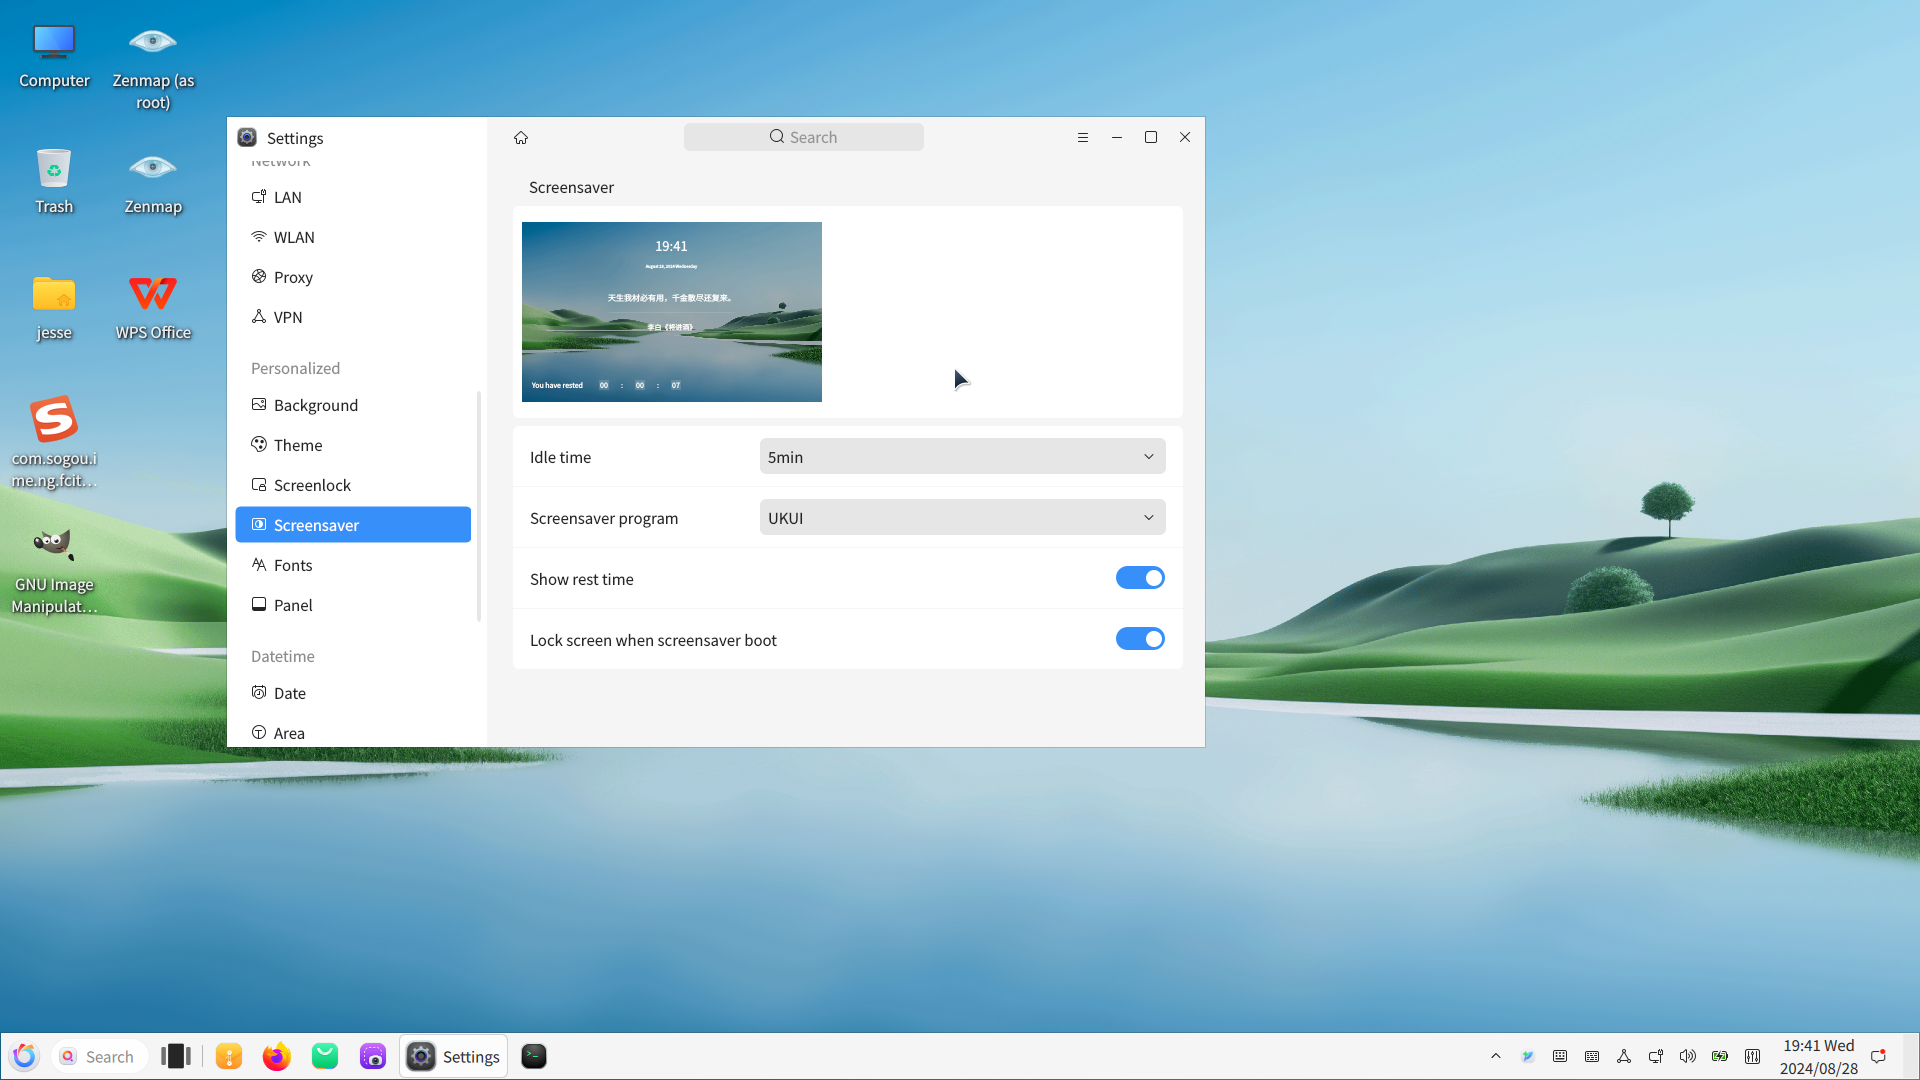
Task: Click the Settings sidebar scrollbar
Action: [x=479, y=506]
